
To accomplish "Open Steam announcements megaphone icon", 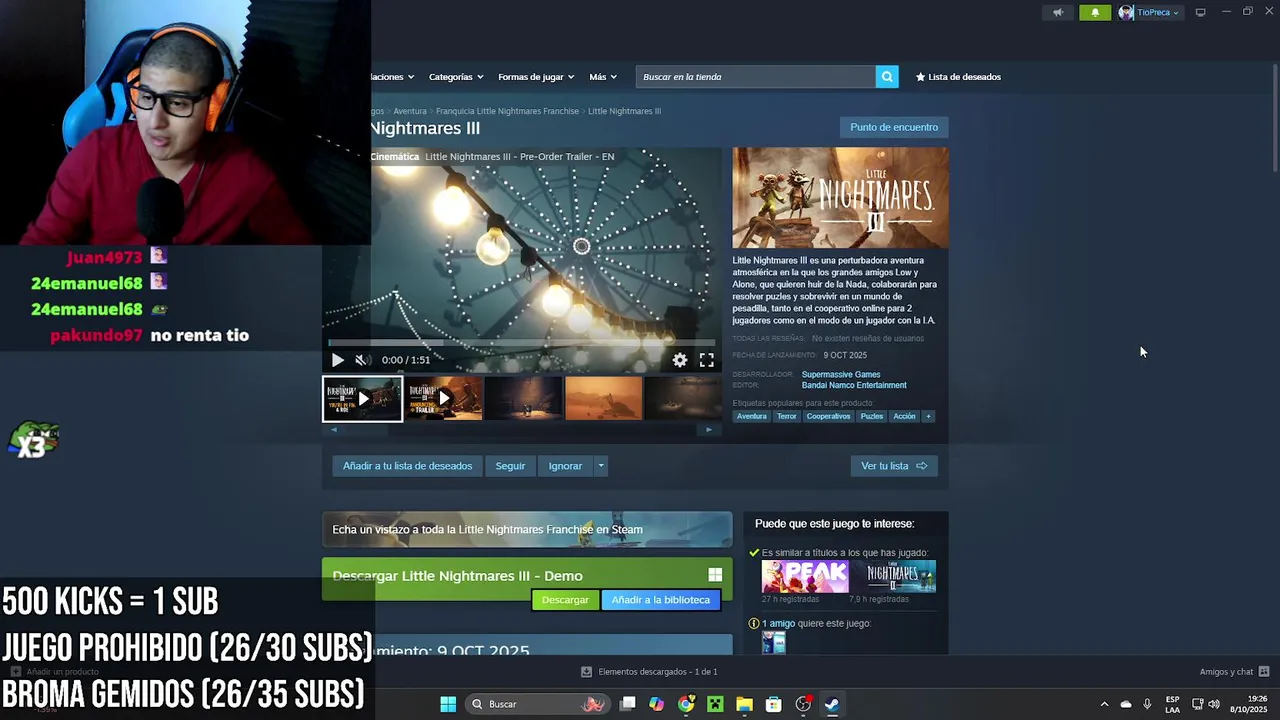I will point(1058,13).
